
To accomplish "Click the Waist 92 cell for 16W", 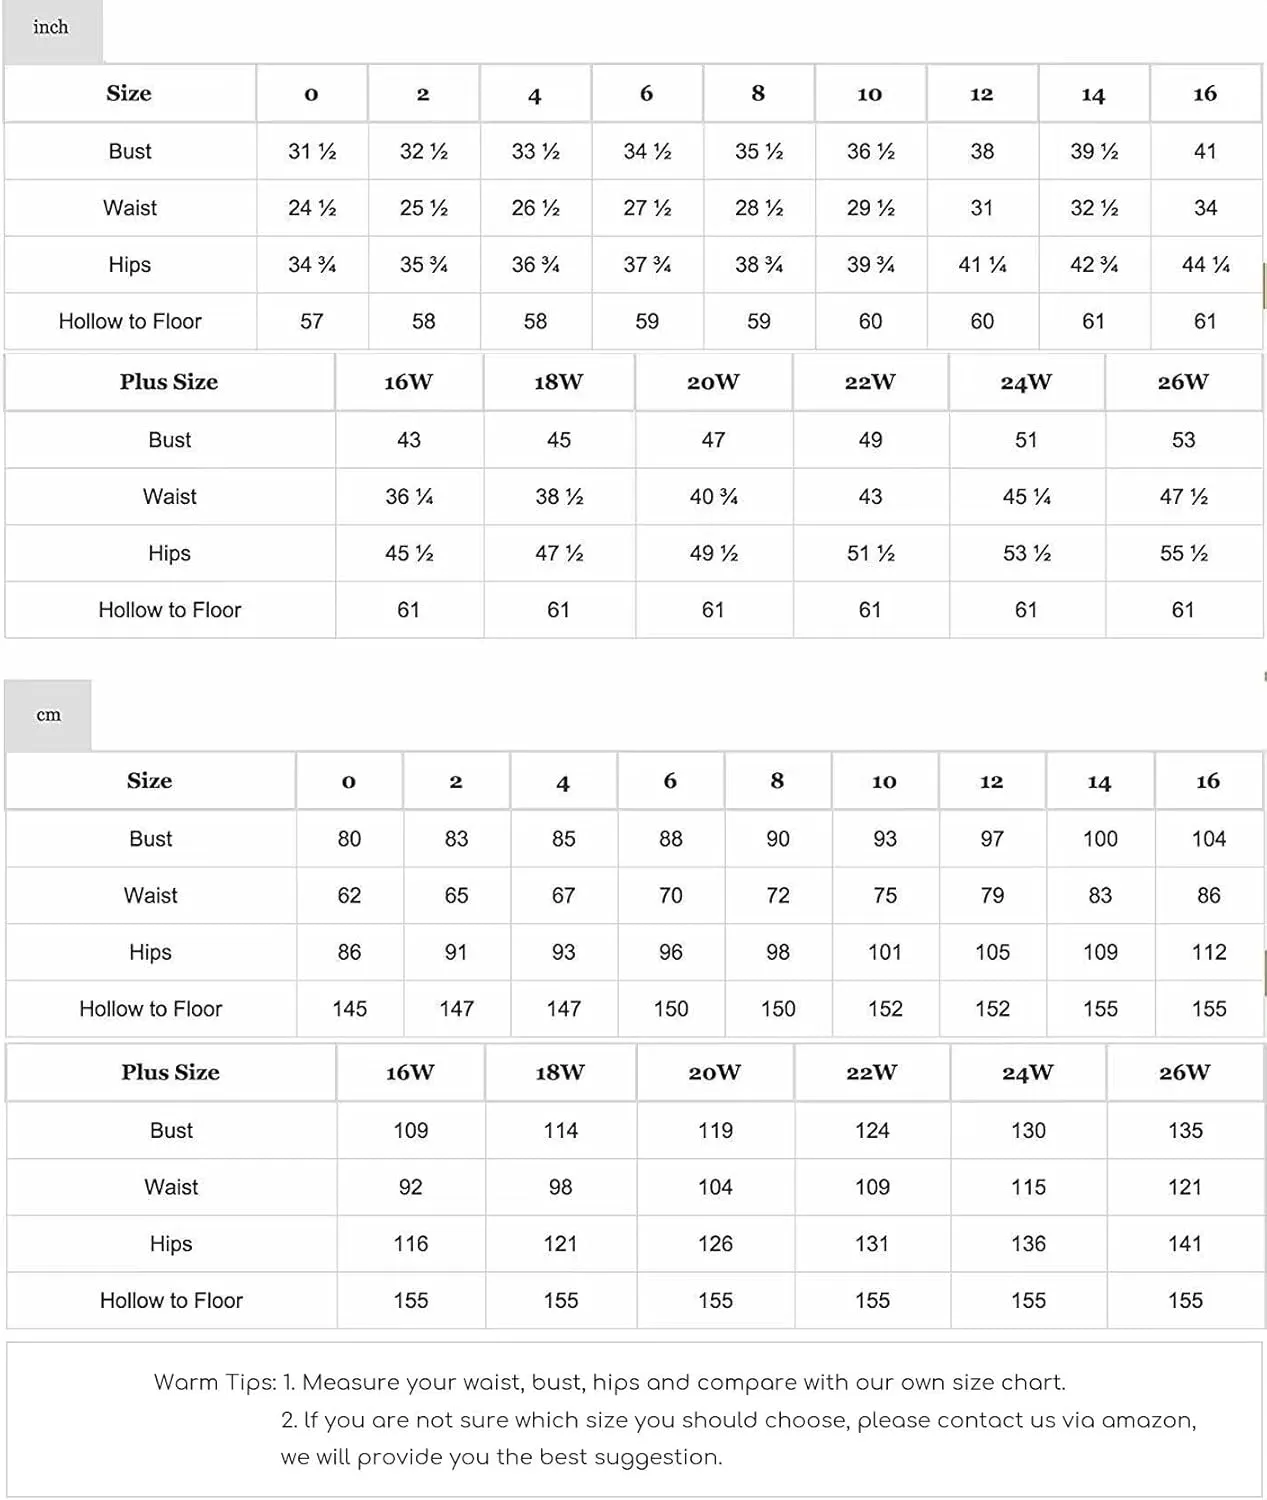I will 411,1188.
